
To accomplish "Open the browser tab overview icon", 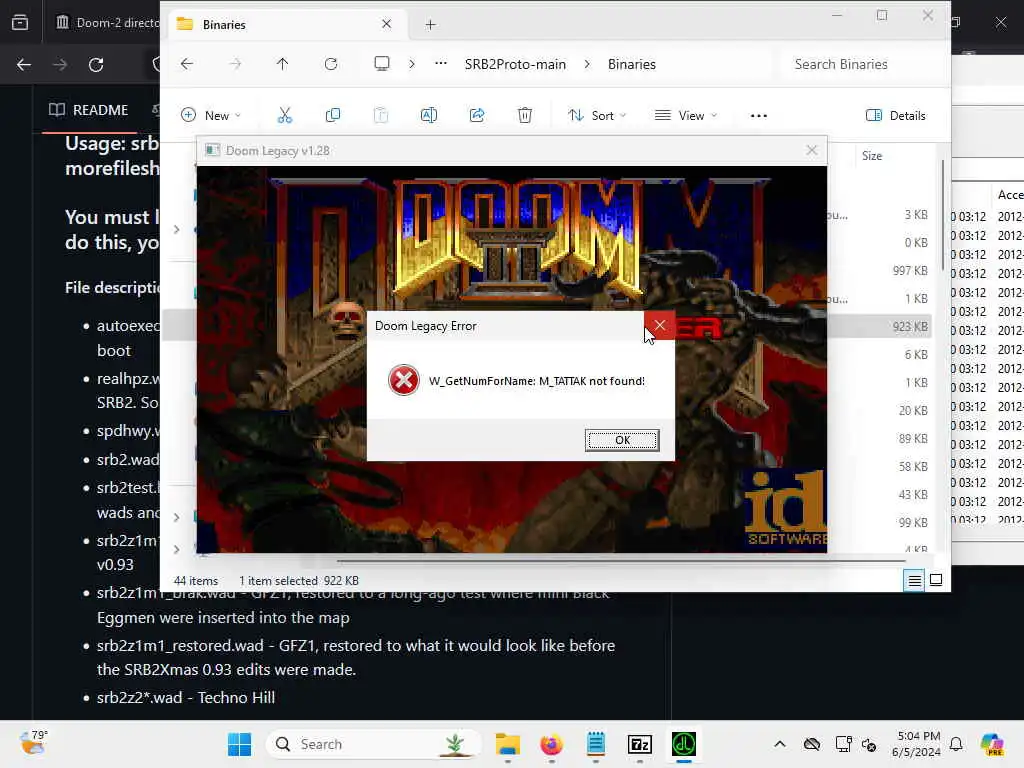I will point(20,22).
